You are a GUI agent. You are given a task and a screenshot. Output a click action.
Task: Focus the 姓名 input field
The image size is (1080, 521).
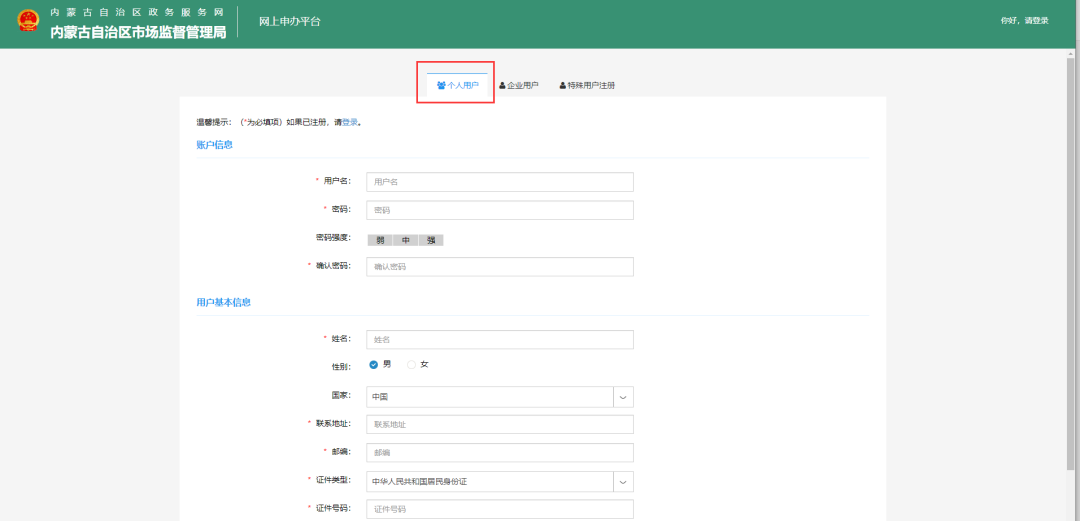pos(499,340)
